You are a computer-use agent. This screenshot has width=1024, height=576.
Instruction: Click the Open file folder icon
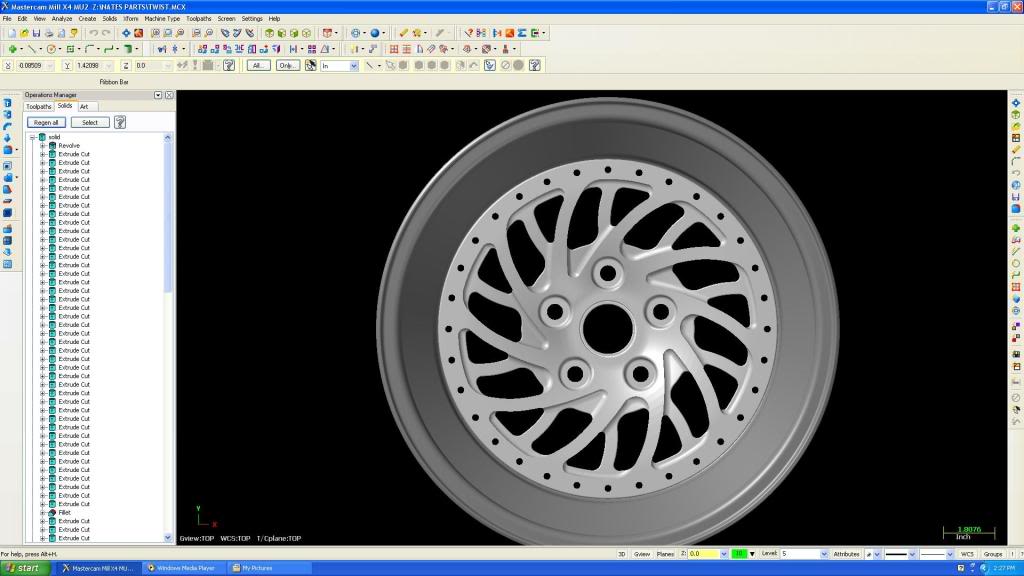(x=23, y=33)
